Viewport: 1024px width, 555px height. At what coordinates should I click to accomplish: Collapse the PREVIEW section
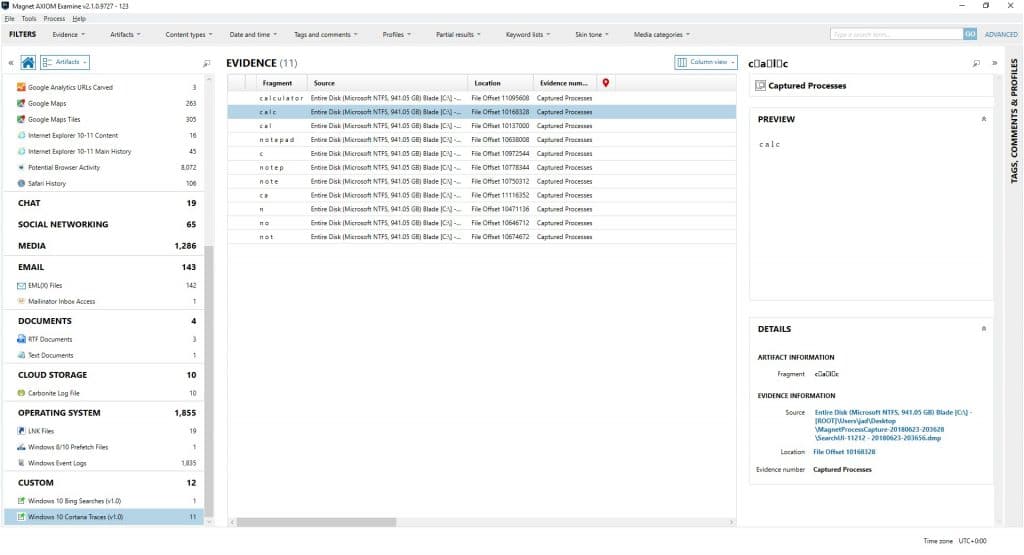click(x=984, y=119)
